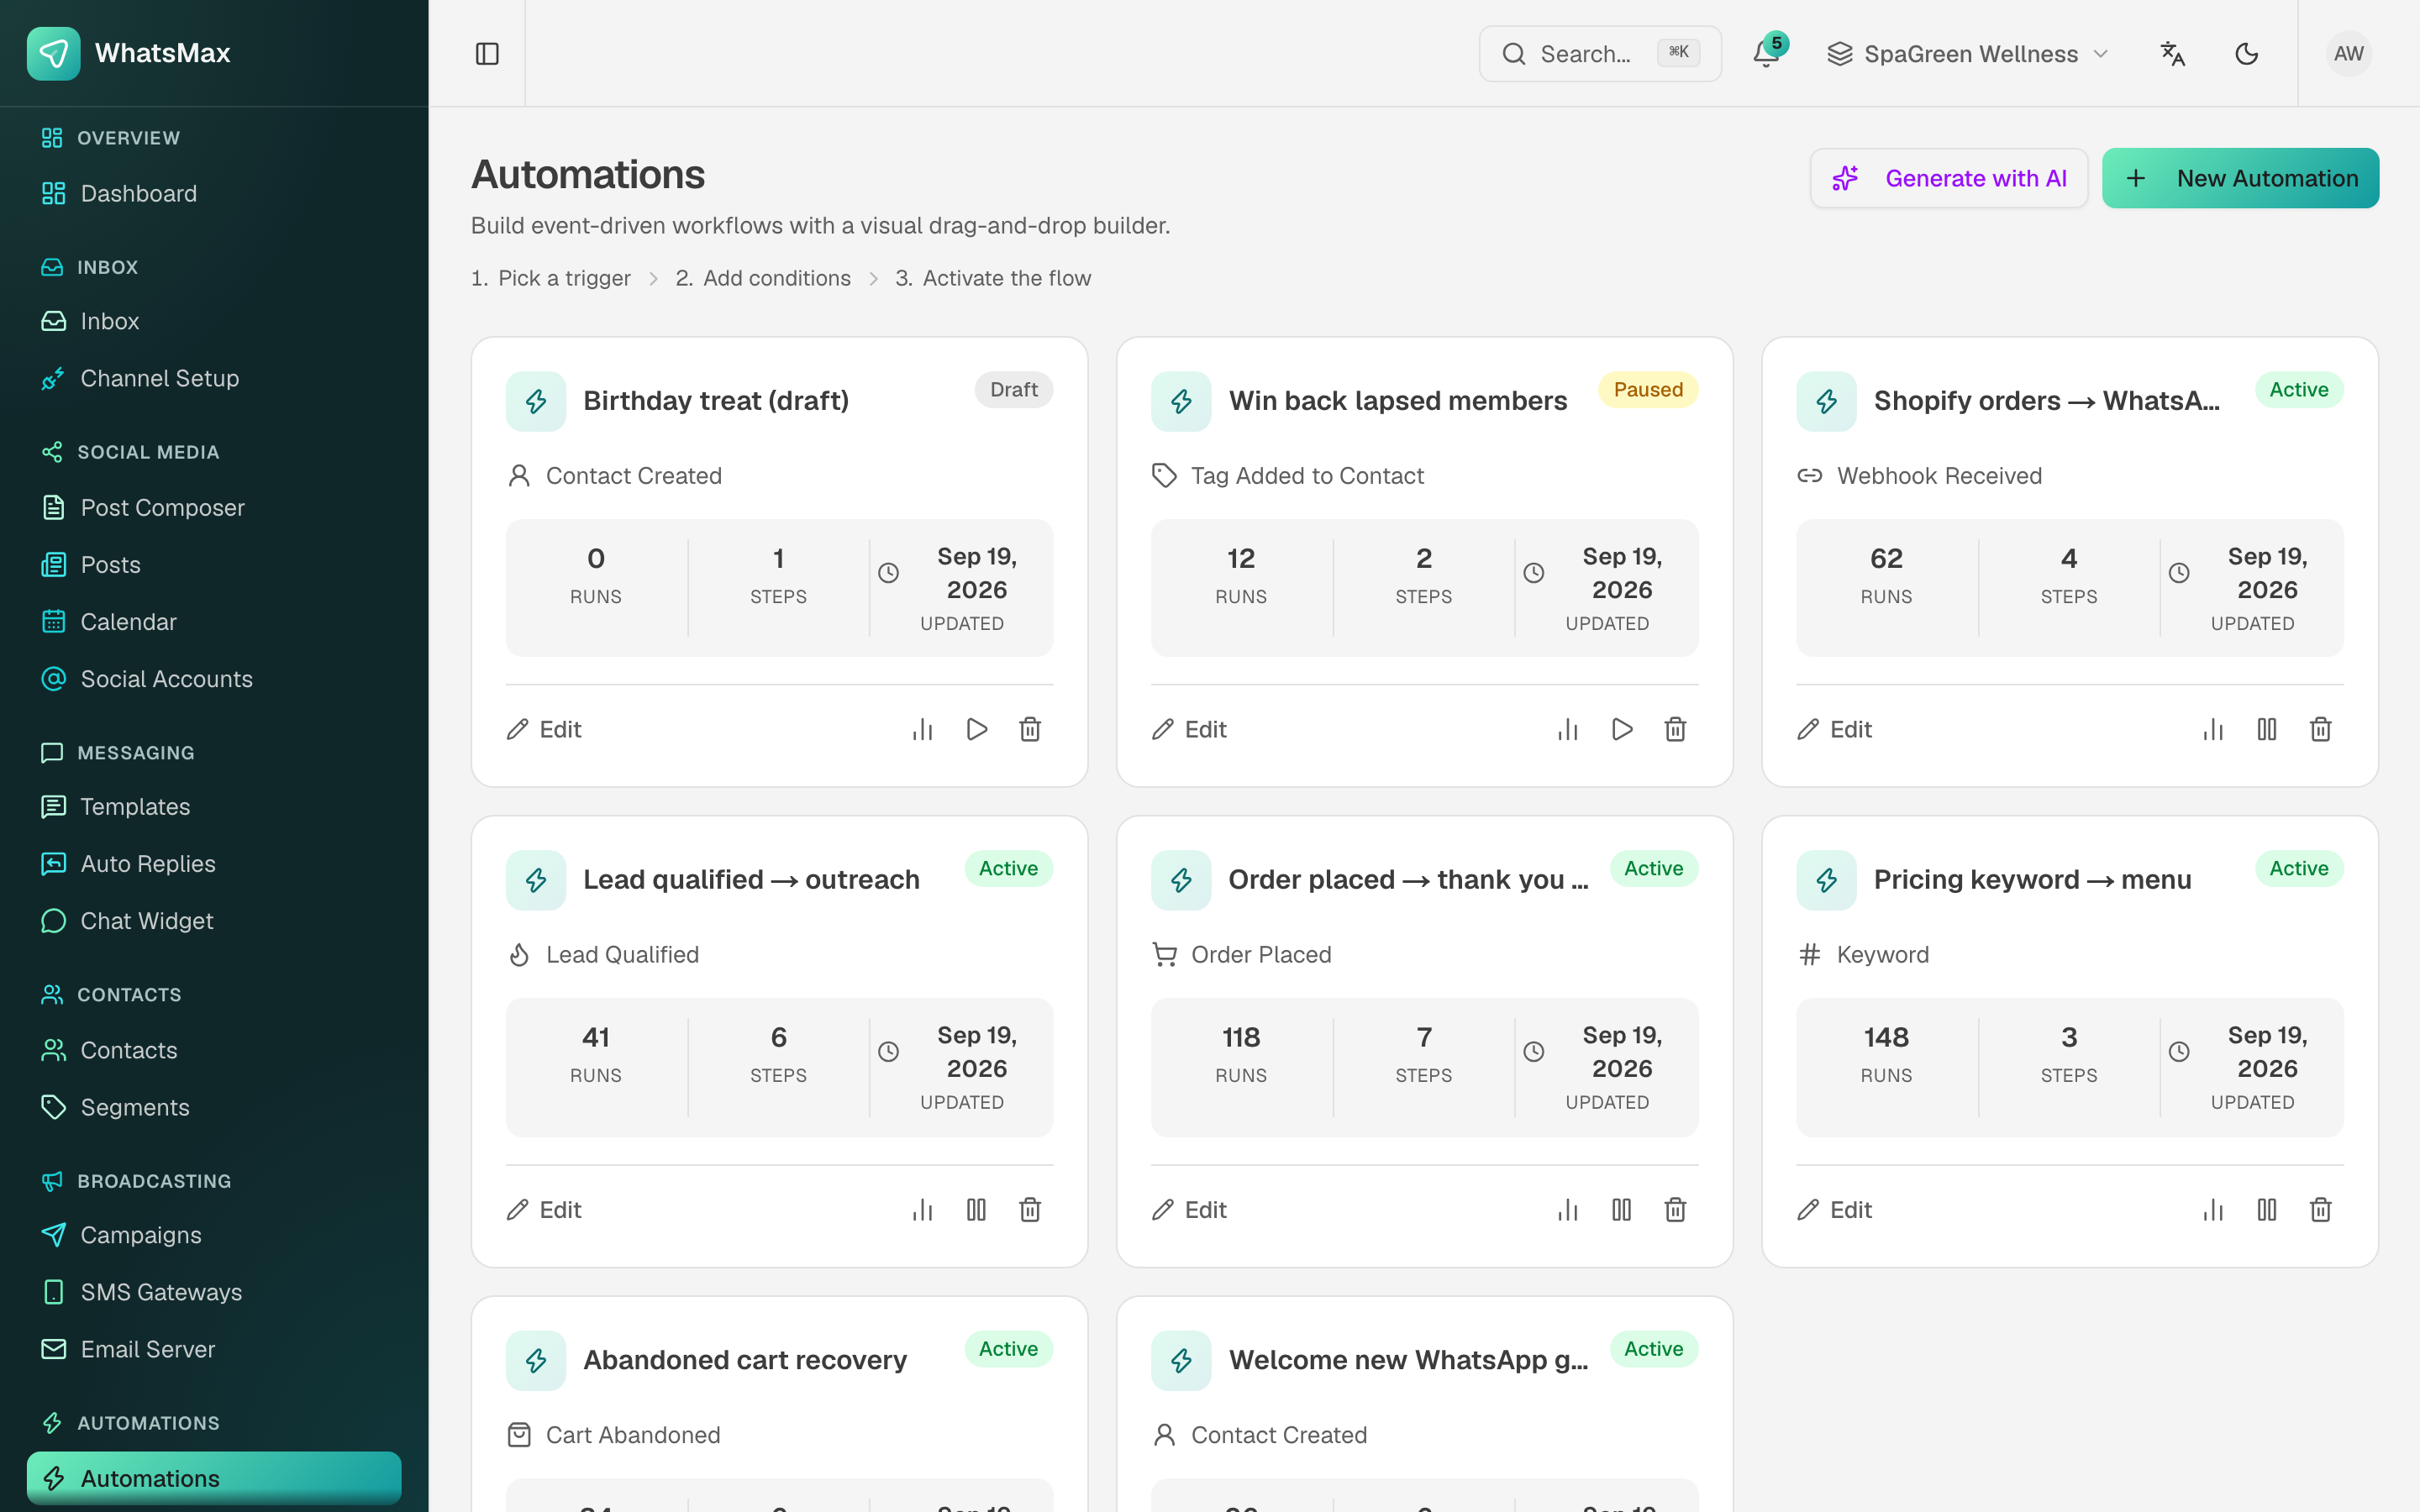Delete Pricing keyword menu automation

click(x=2320, y=1209)
